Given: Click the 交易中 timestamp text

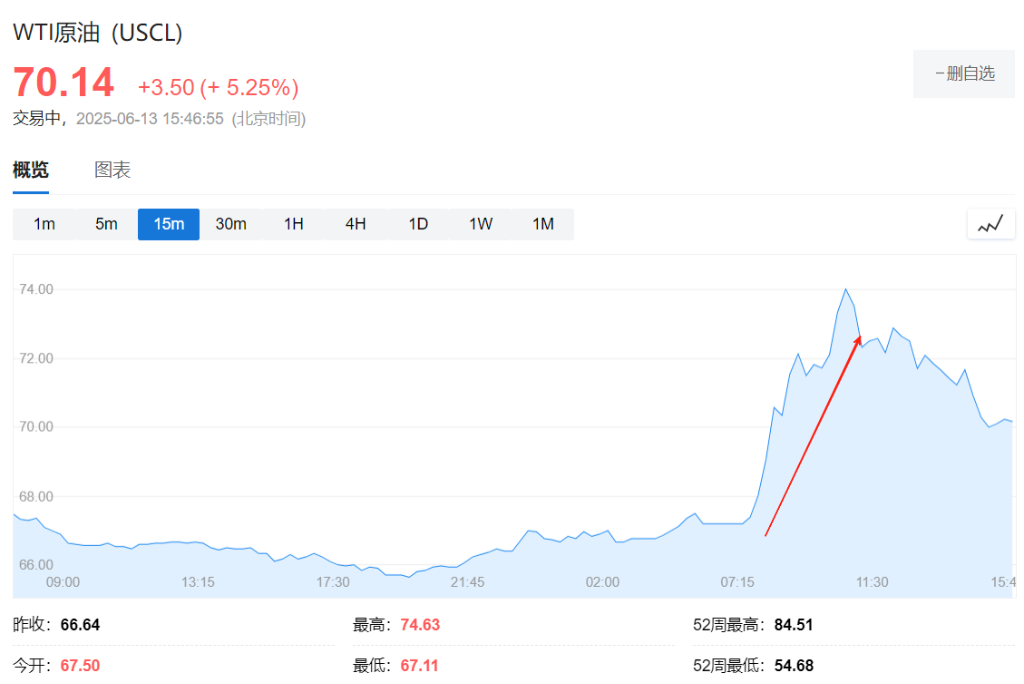Looking at the screenshot, I should (40, 118).
